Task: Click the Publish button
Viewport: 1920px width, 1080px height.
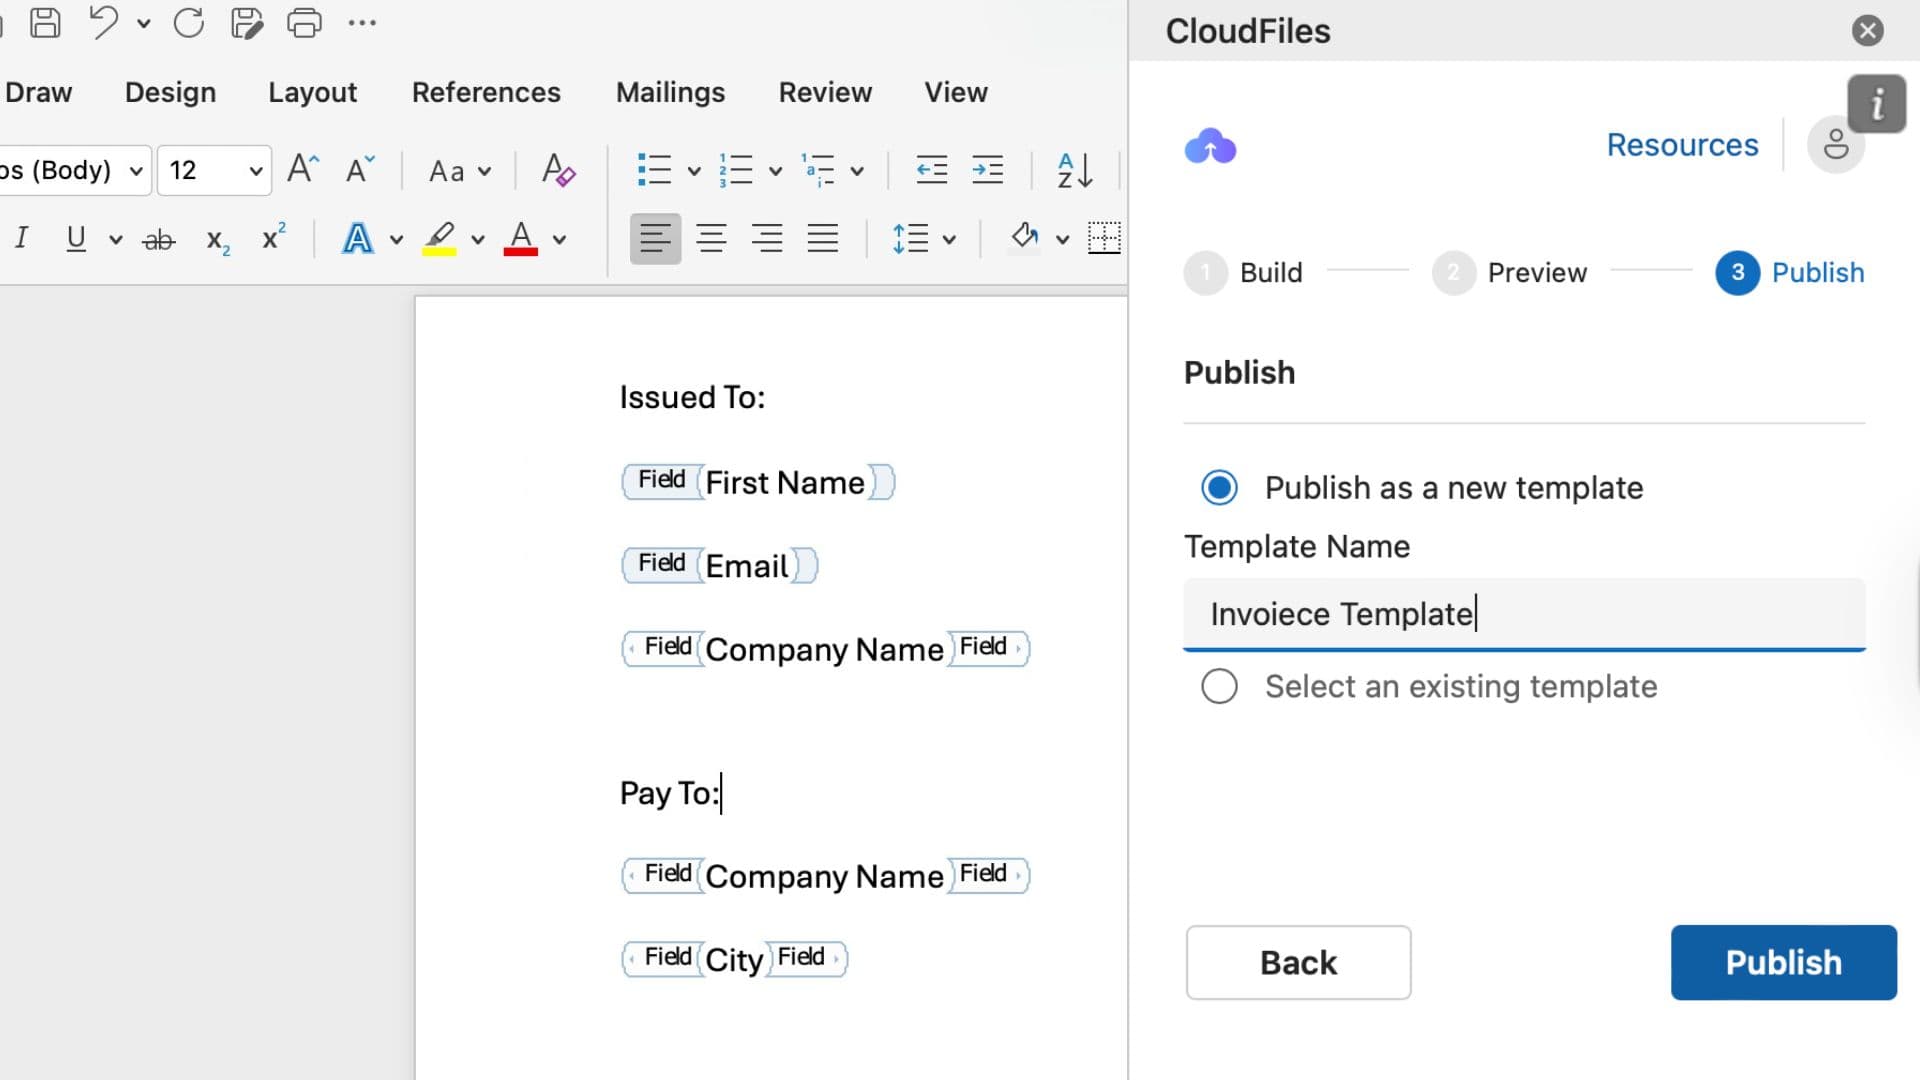Action: click(1783, 962)
